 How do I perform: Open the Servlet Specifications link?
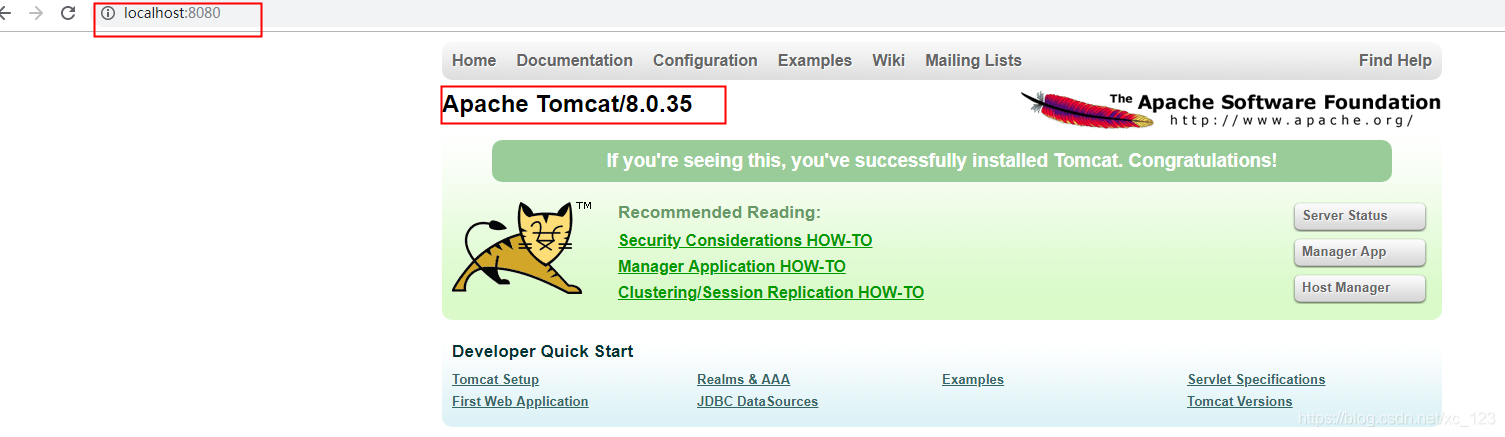point(1256,379)
